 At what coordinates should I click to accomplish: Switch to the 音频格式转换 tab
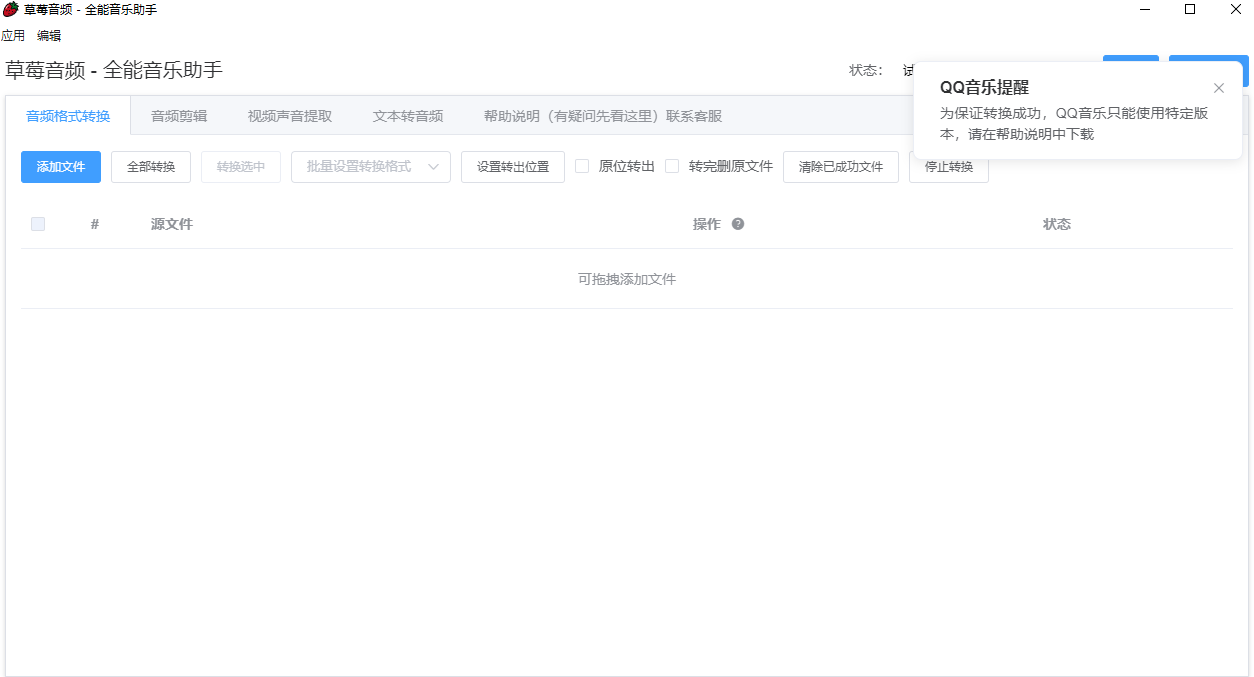coord(68,116)
